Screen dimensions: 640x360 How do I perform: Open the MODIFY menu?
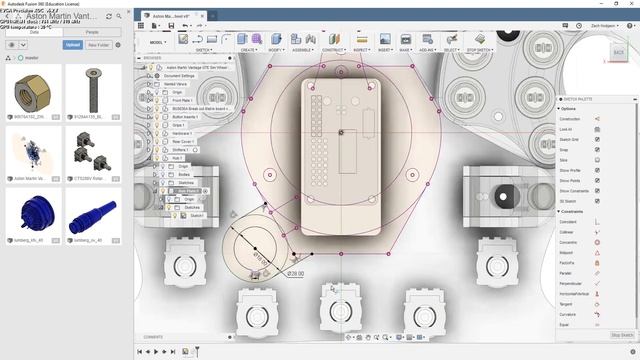pos(276,50)
